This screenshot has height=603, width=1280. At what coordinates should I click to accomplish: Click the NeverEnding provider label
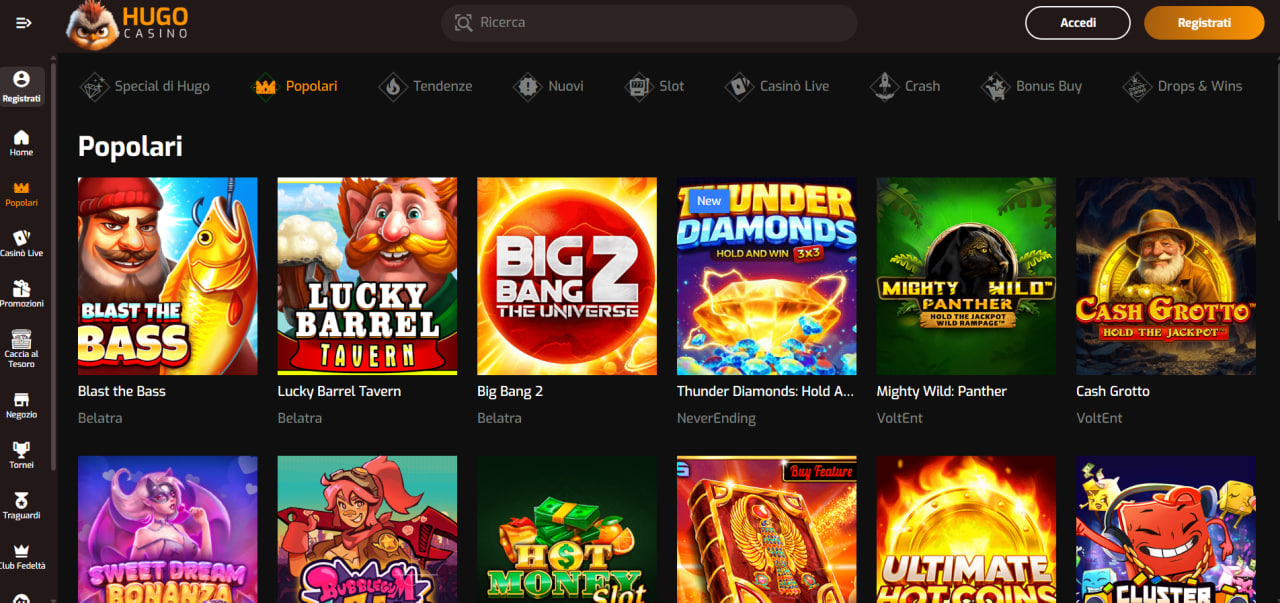coord(716,418)
